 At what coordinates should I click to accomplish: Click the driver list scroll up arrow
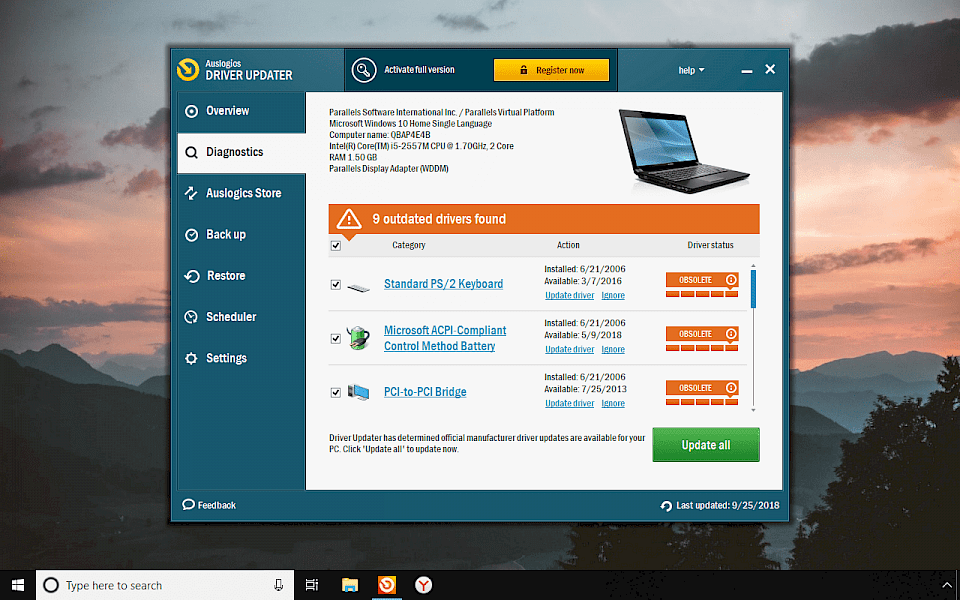click(x=753, y=266)
